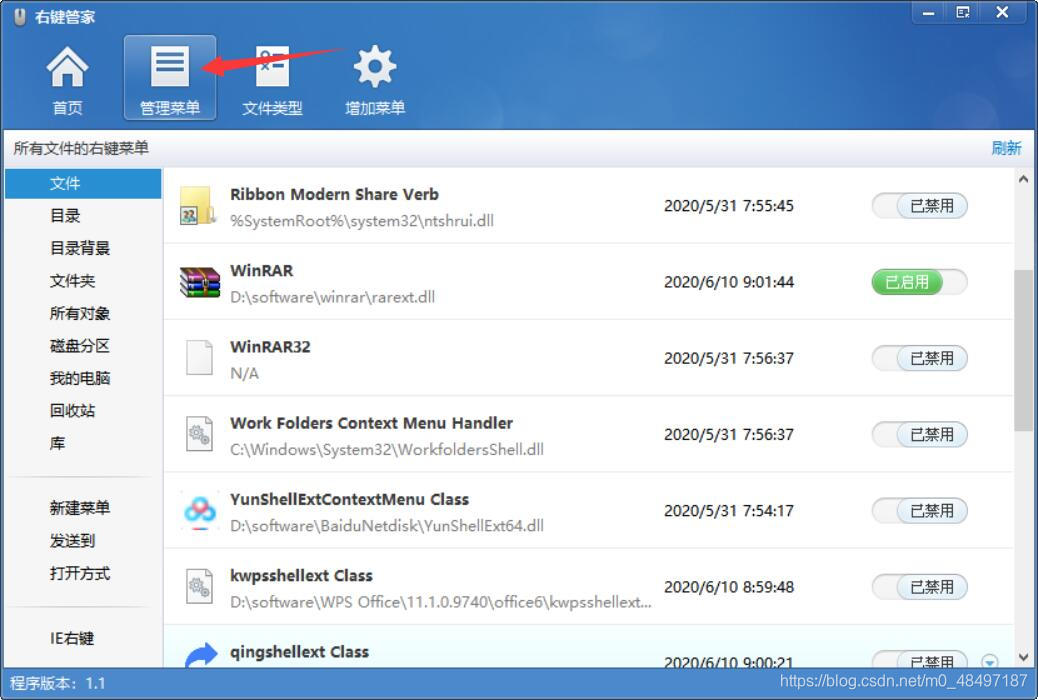The width and height of the screenshot is (1038, 700).
Task: Enable the Work Folders Context Menu Handler toggle
Action: pyautogui.click(x=920, y=434)
